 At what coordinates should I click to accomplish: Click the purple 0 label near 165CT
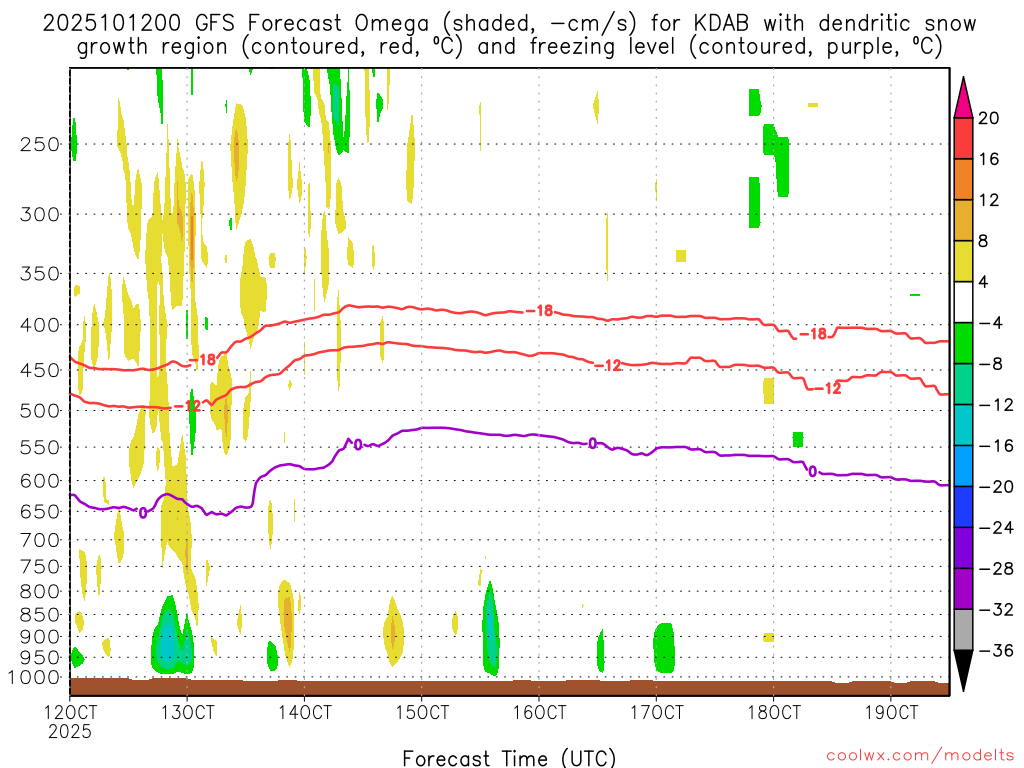pos(592,444)
